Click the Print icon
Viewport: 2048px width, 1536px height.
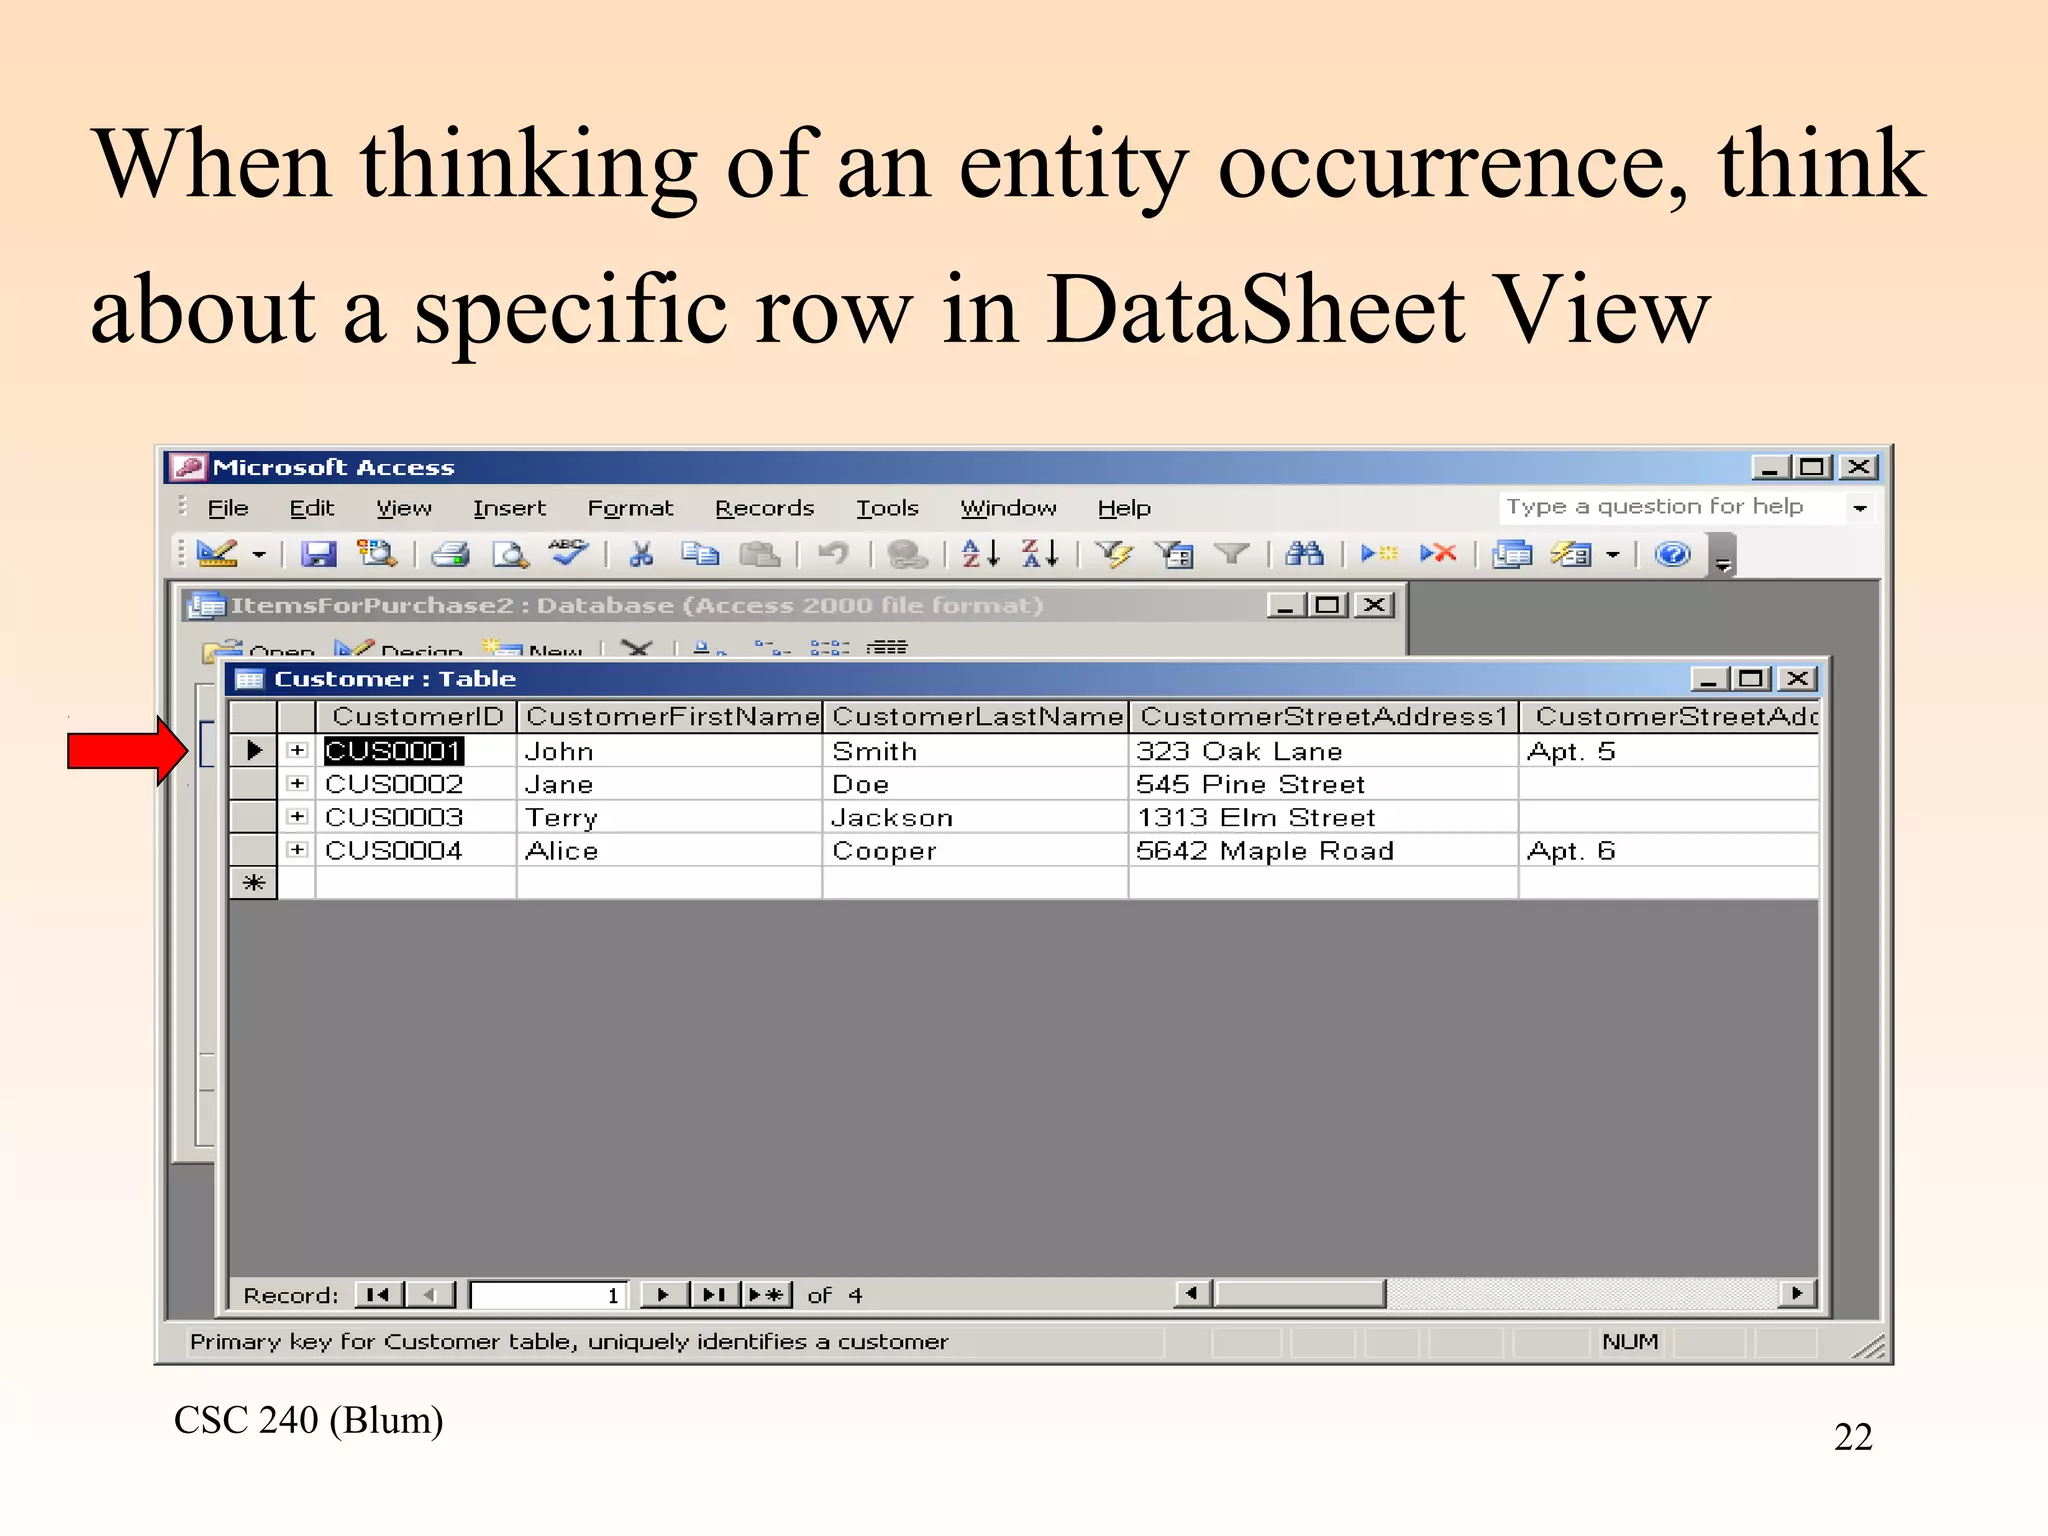tap(450, 553)
